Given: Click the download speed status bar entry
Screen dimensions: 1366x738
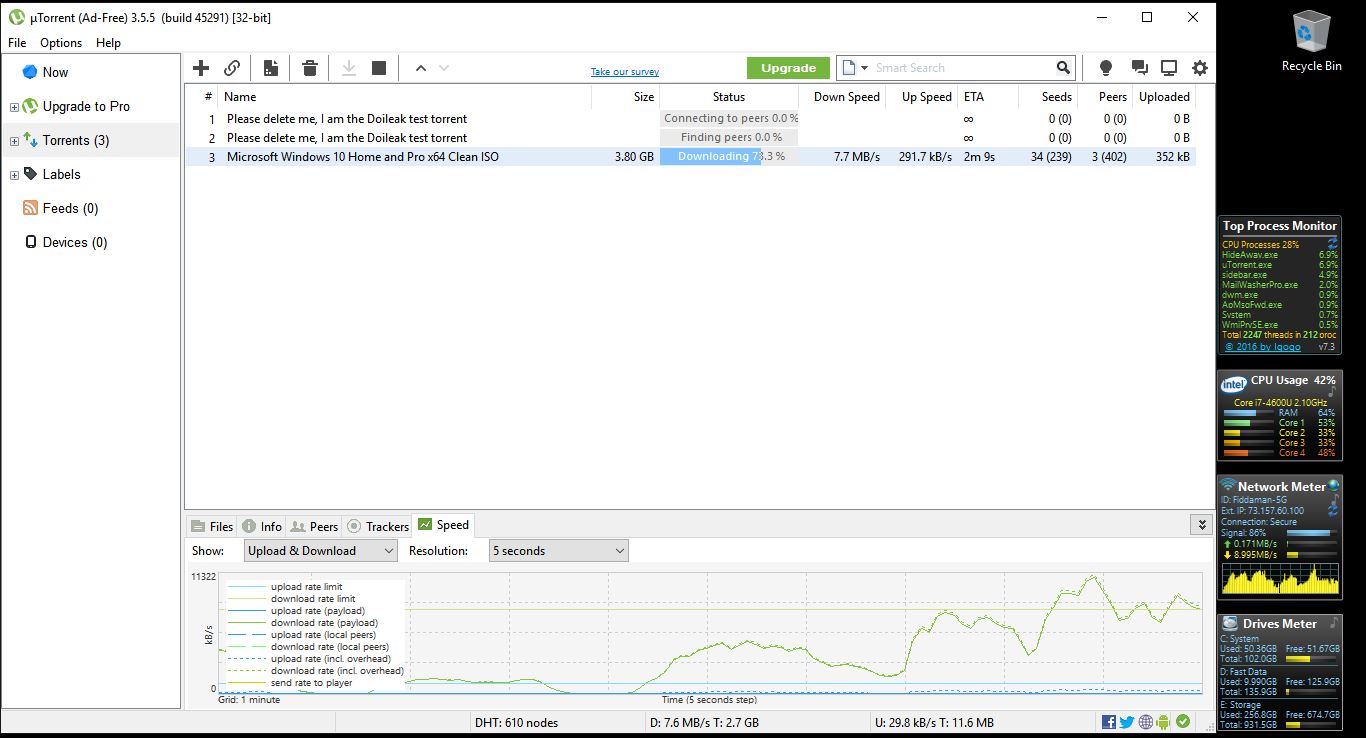Looking at the screenshot, I should tap(705, 722).
